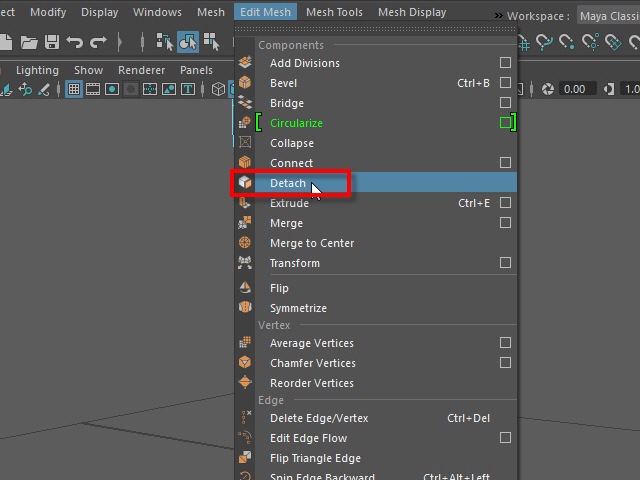Open Extrude options box
Viewport: 640px width, 480px height.
coord(505,203)
